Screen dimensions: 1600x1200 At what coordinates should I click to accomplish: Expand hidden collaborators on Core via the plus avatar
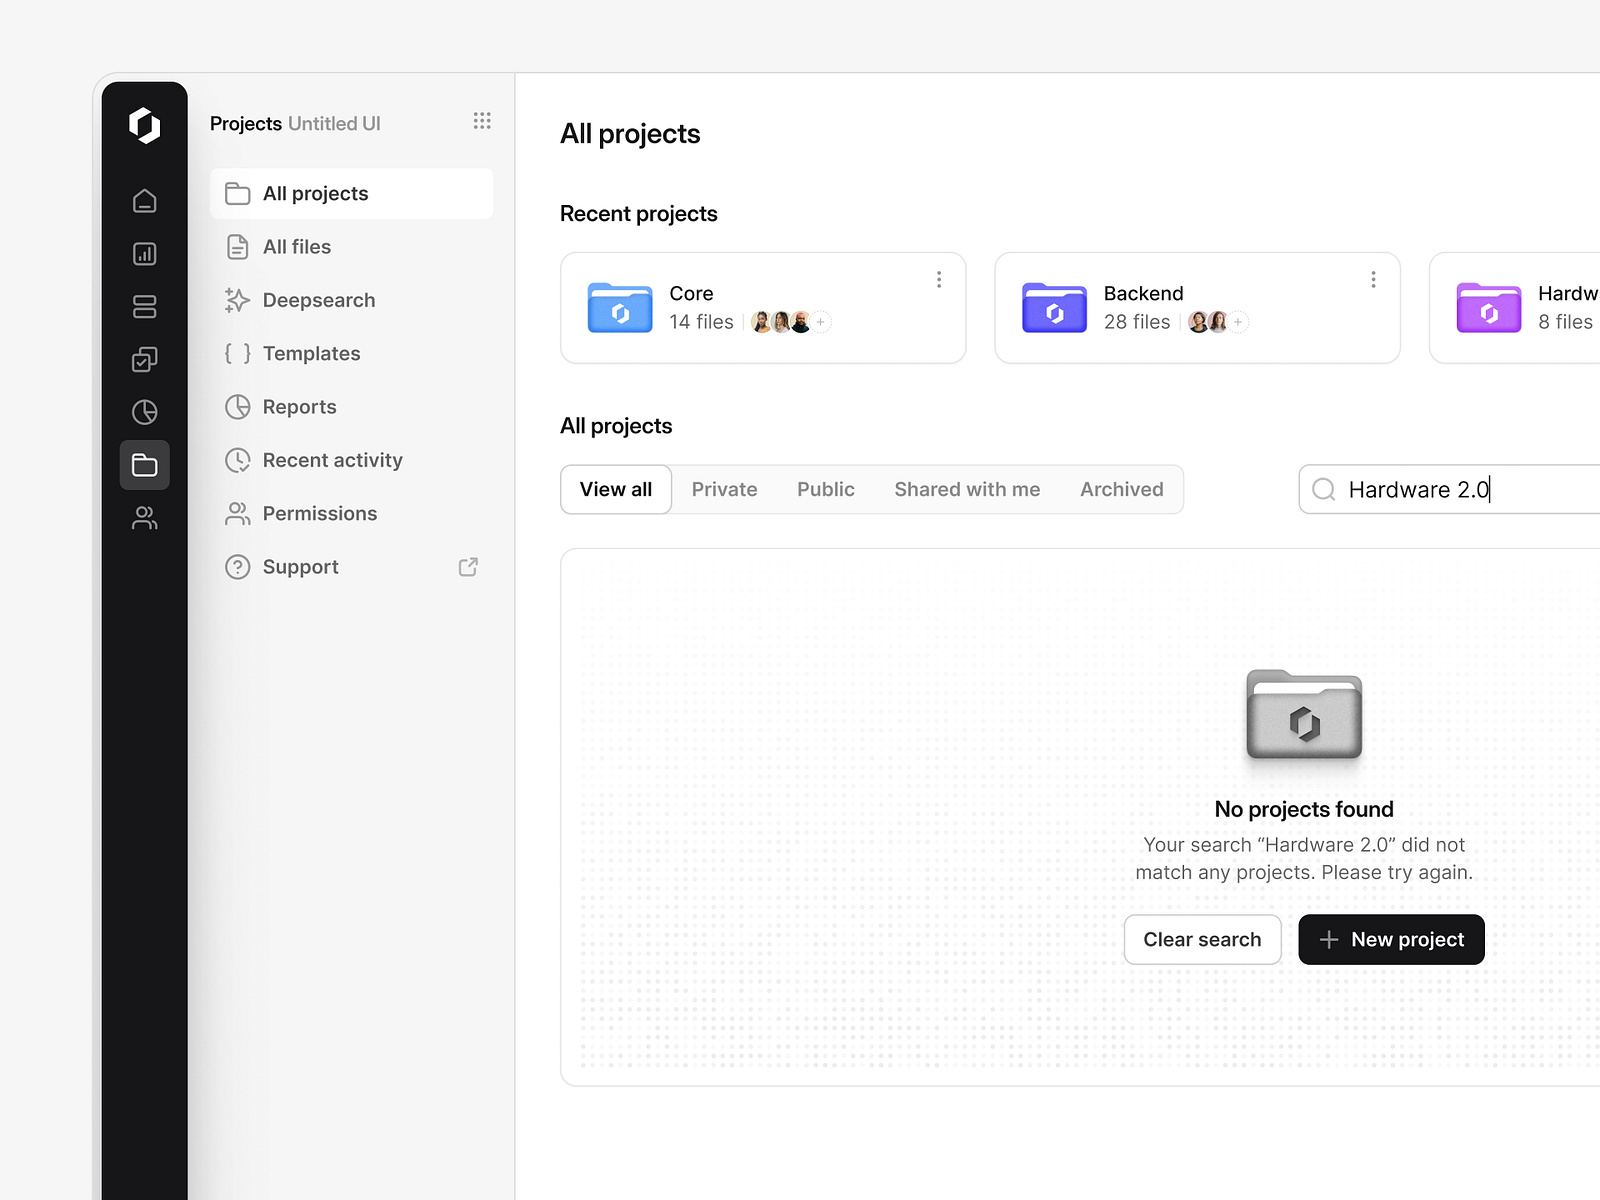click(820, 322)
